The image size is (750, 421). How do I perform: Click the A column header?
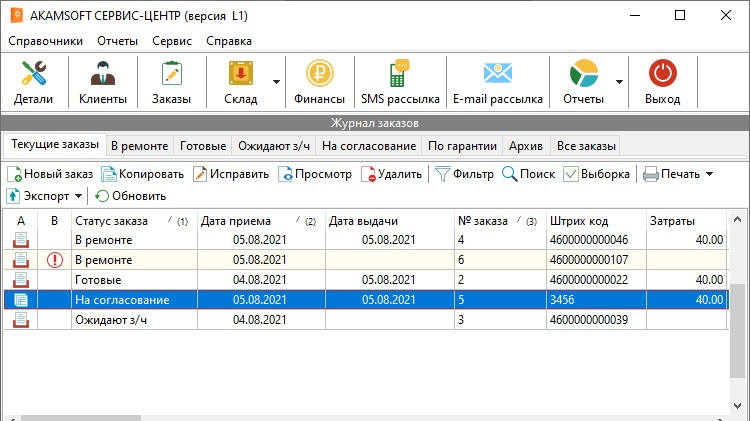coord(21,221)
